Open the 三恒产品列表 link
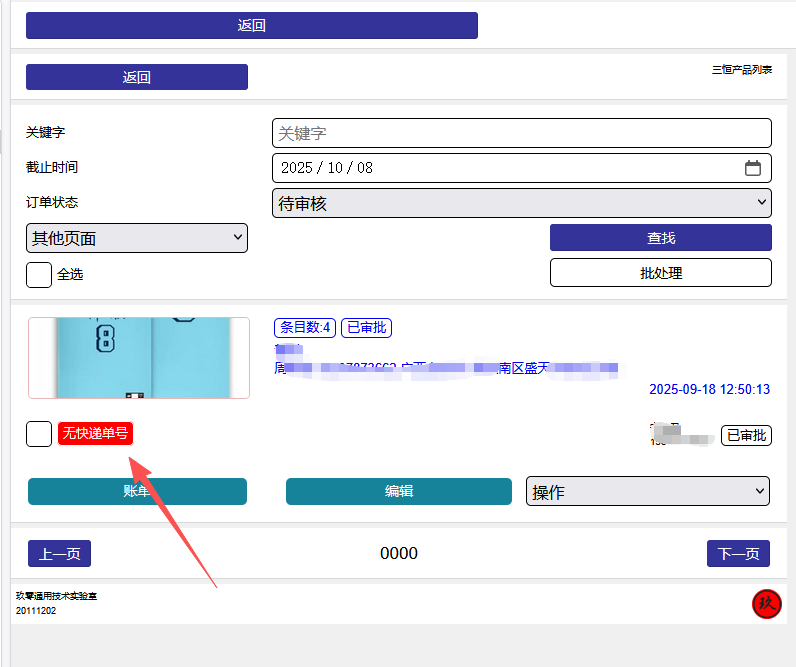The image size is (796, 667). 741,70
